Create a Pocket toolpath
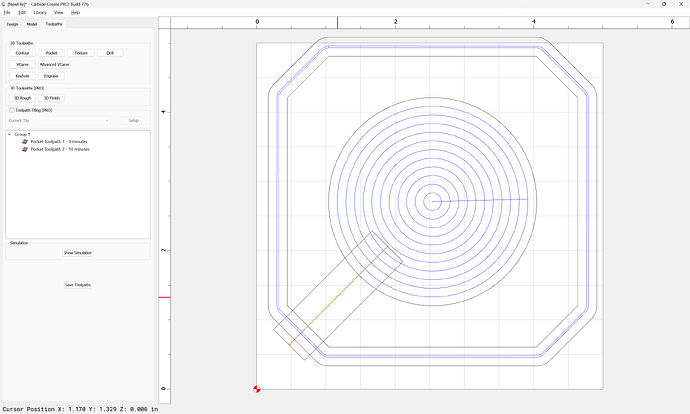Image resolution: width=690 pixels, height=414 pixels. [x=51, y=53]
